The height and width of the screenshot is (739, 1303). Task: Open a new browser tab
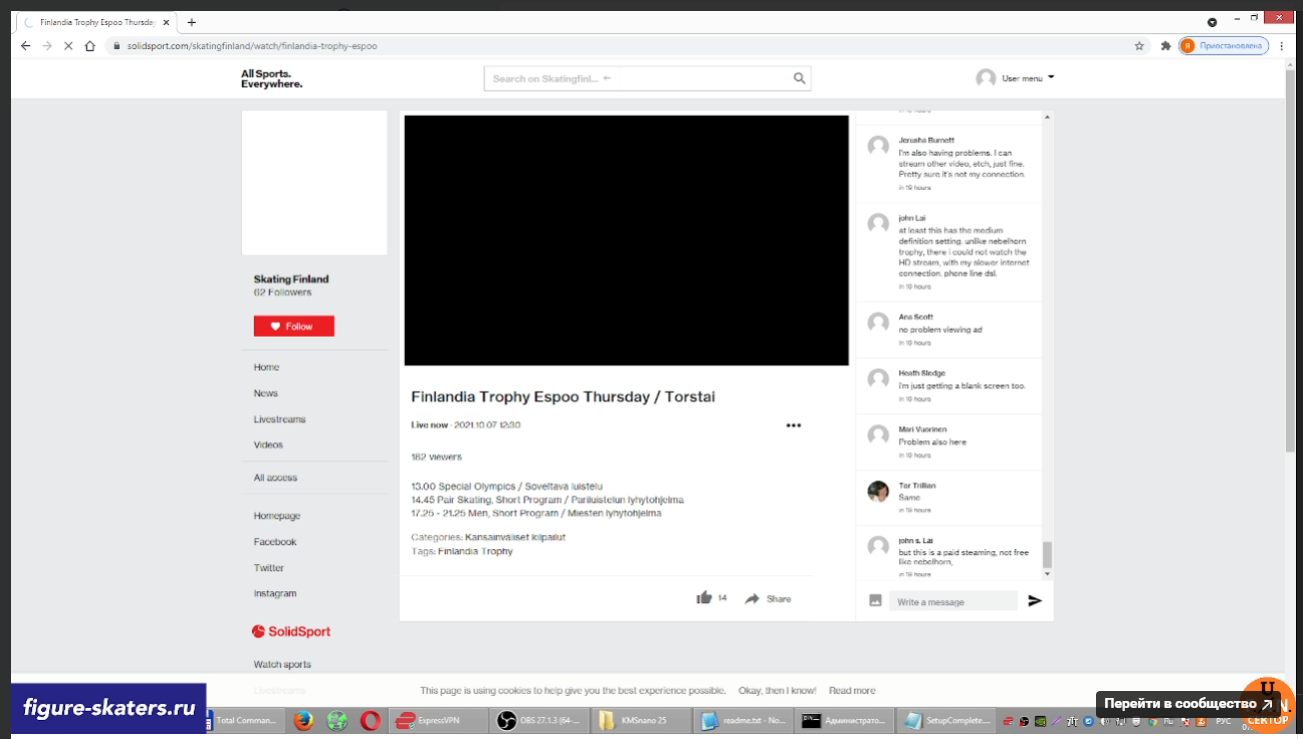point(191,22)
